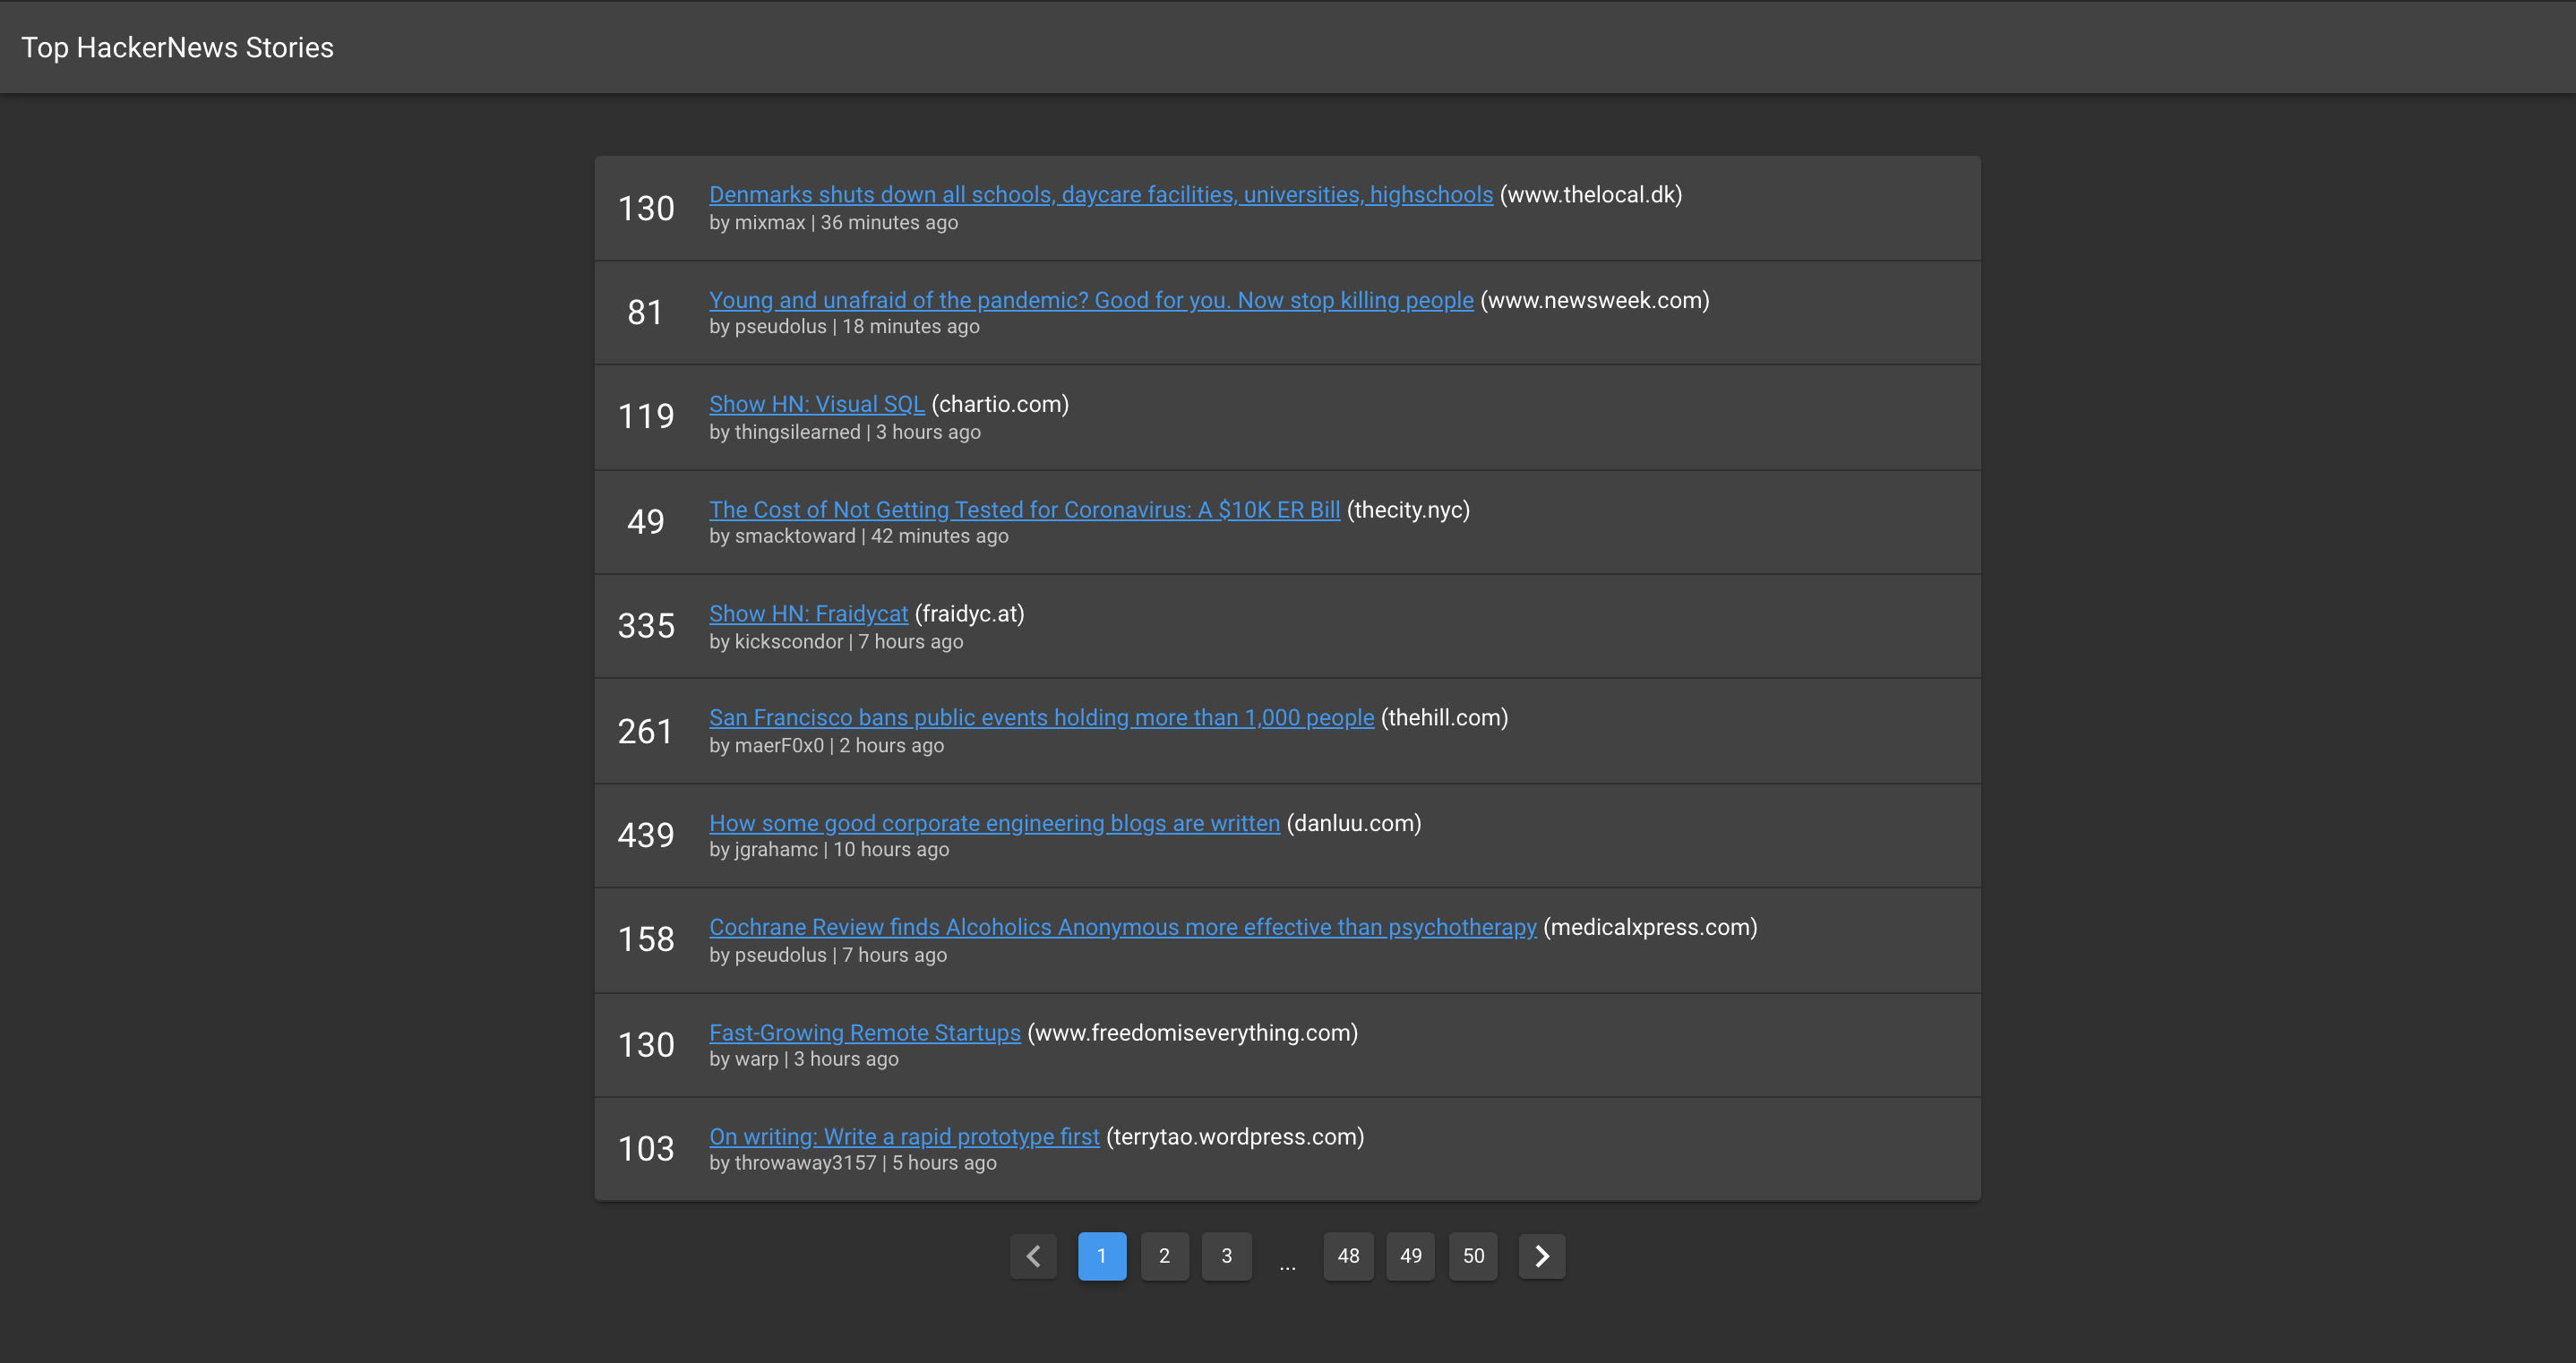Viewport: 2576px width, 1363px height.
Task: Open the Alcoholics Anonymous Cochrane Review story
Action: click(x=1122, y=927)
